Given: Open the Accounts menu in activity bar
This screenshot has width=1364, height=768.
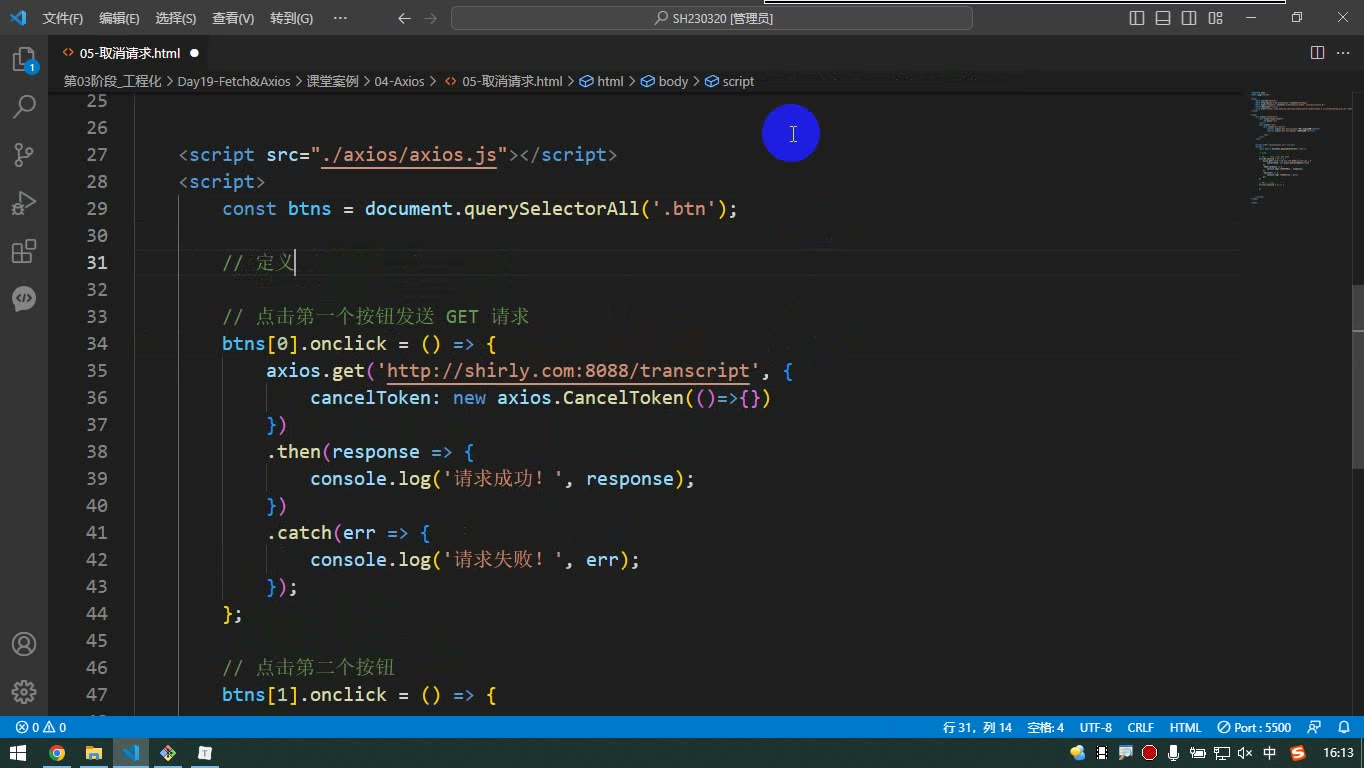Looking at the screenshot, I should pyautogui.click(x=23, y=644).
